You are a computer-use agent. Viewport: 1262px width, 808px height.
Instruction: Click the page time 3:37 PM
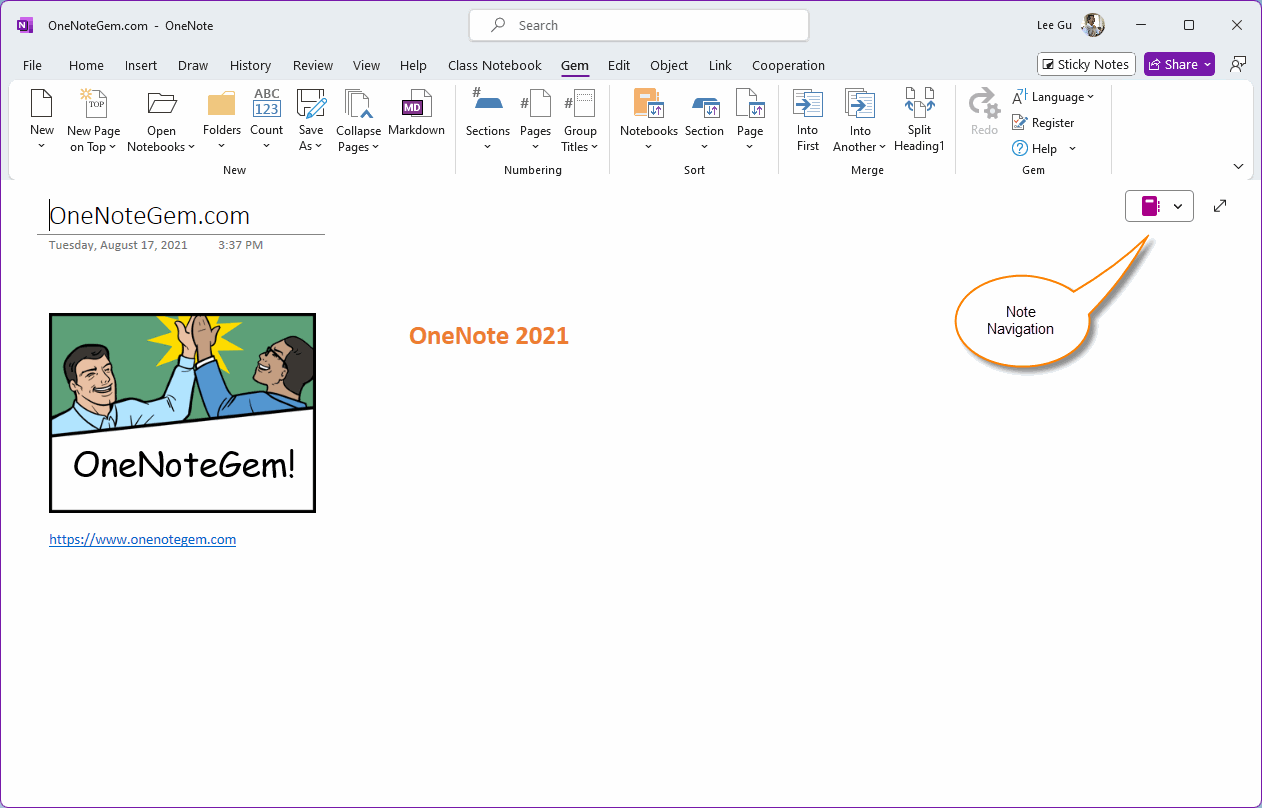[x=241, y=245]
